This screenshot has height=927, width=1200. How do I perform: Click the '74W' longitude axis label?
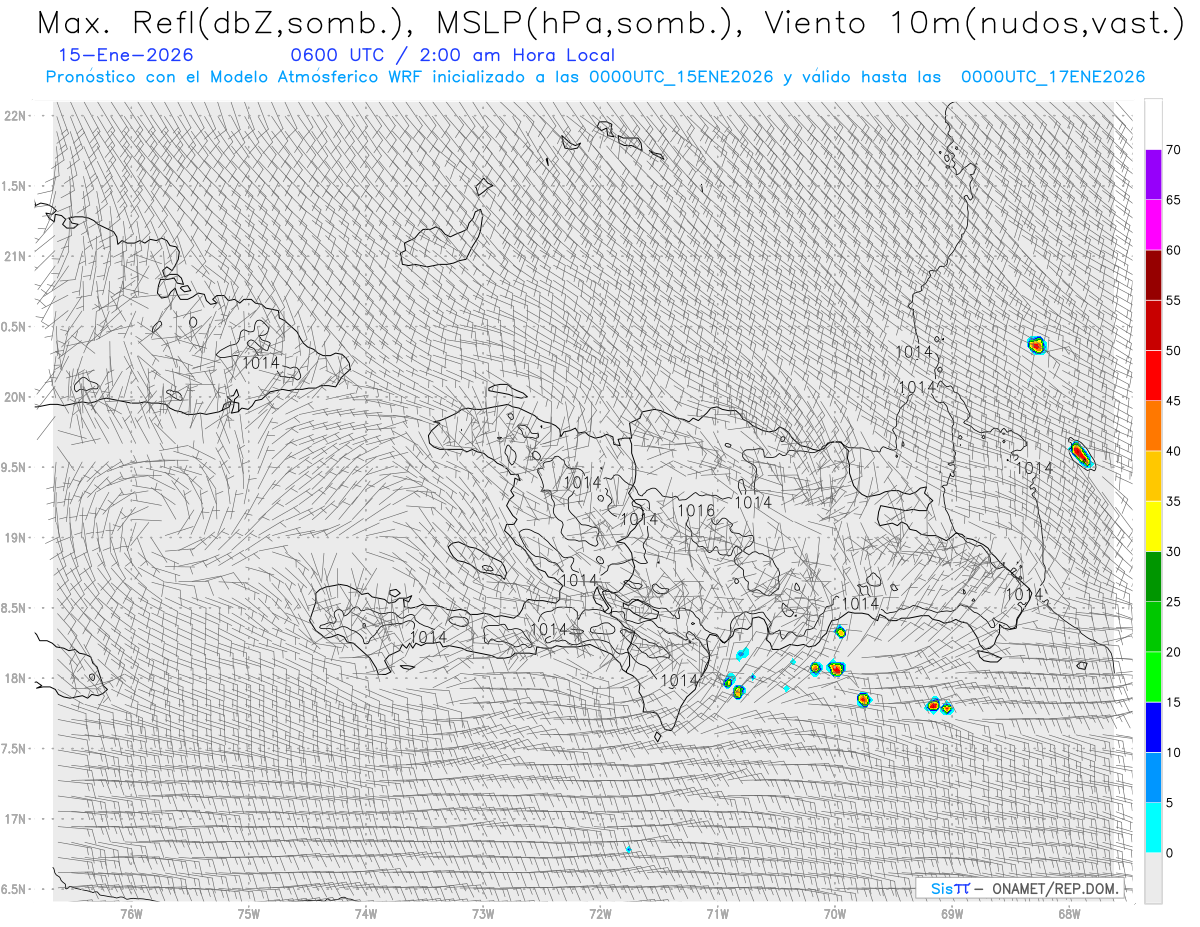click(366, 913)
